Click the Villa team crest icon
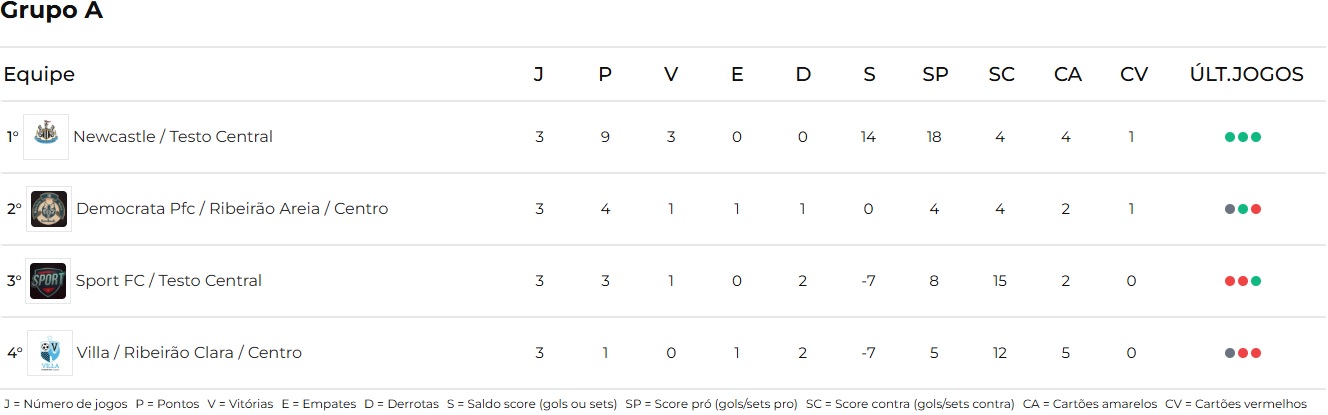Screen dimensions: 1328x415 point(49,353)
